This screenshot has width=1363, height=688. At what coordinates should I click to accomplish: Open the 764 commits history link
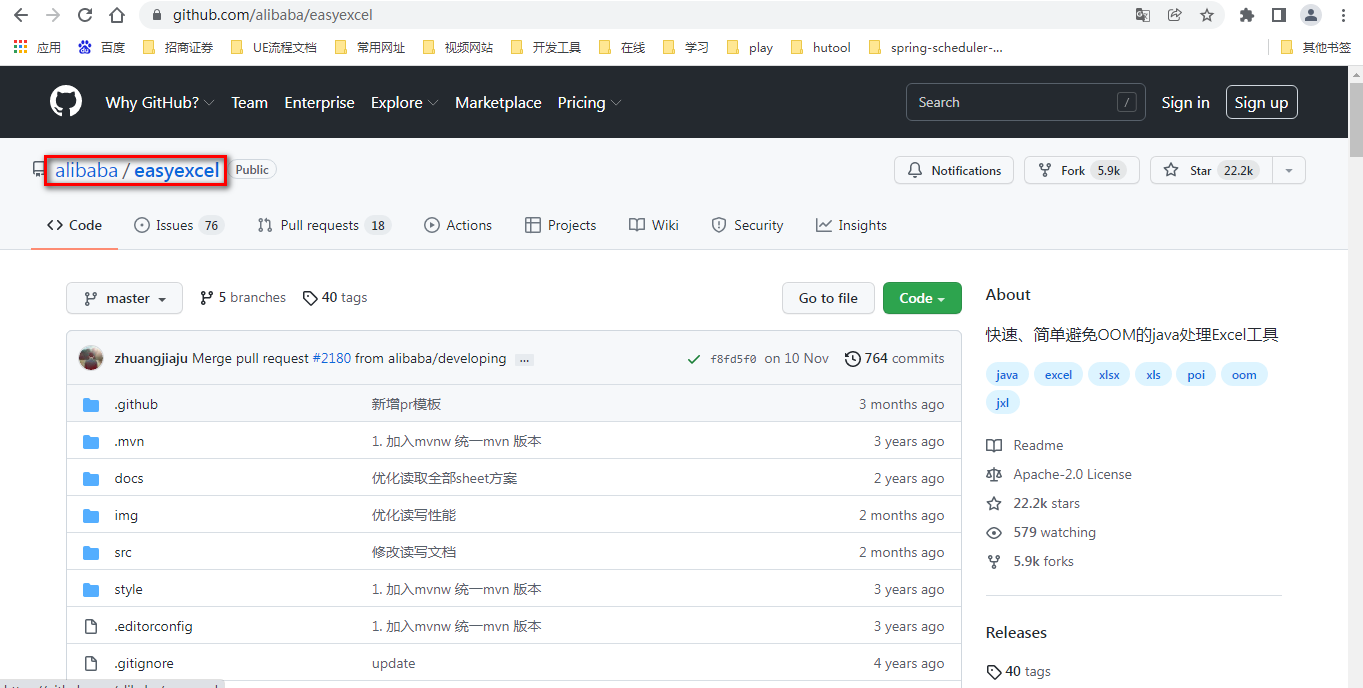click(895, 358)
